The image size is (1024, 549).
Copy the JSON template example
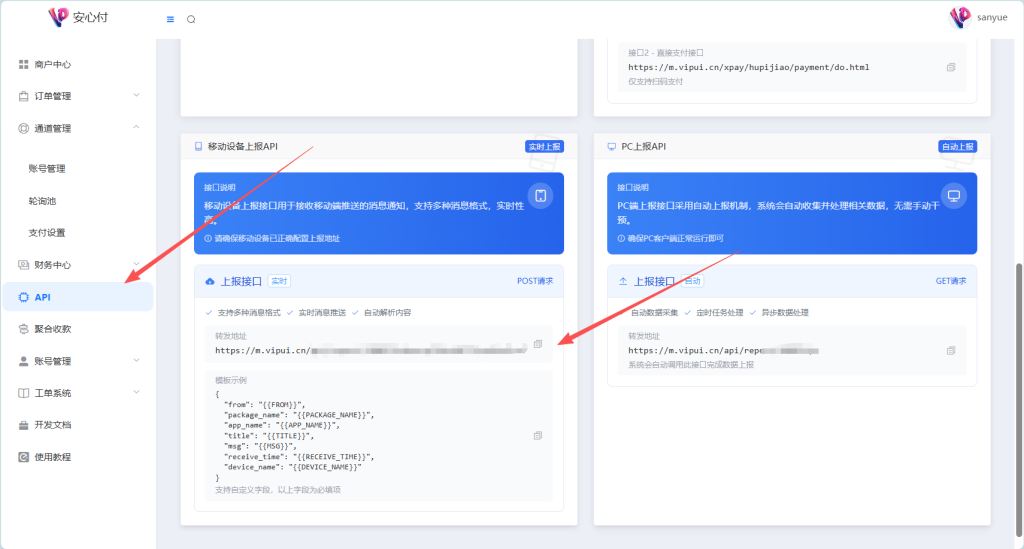coord(538,435)
